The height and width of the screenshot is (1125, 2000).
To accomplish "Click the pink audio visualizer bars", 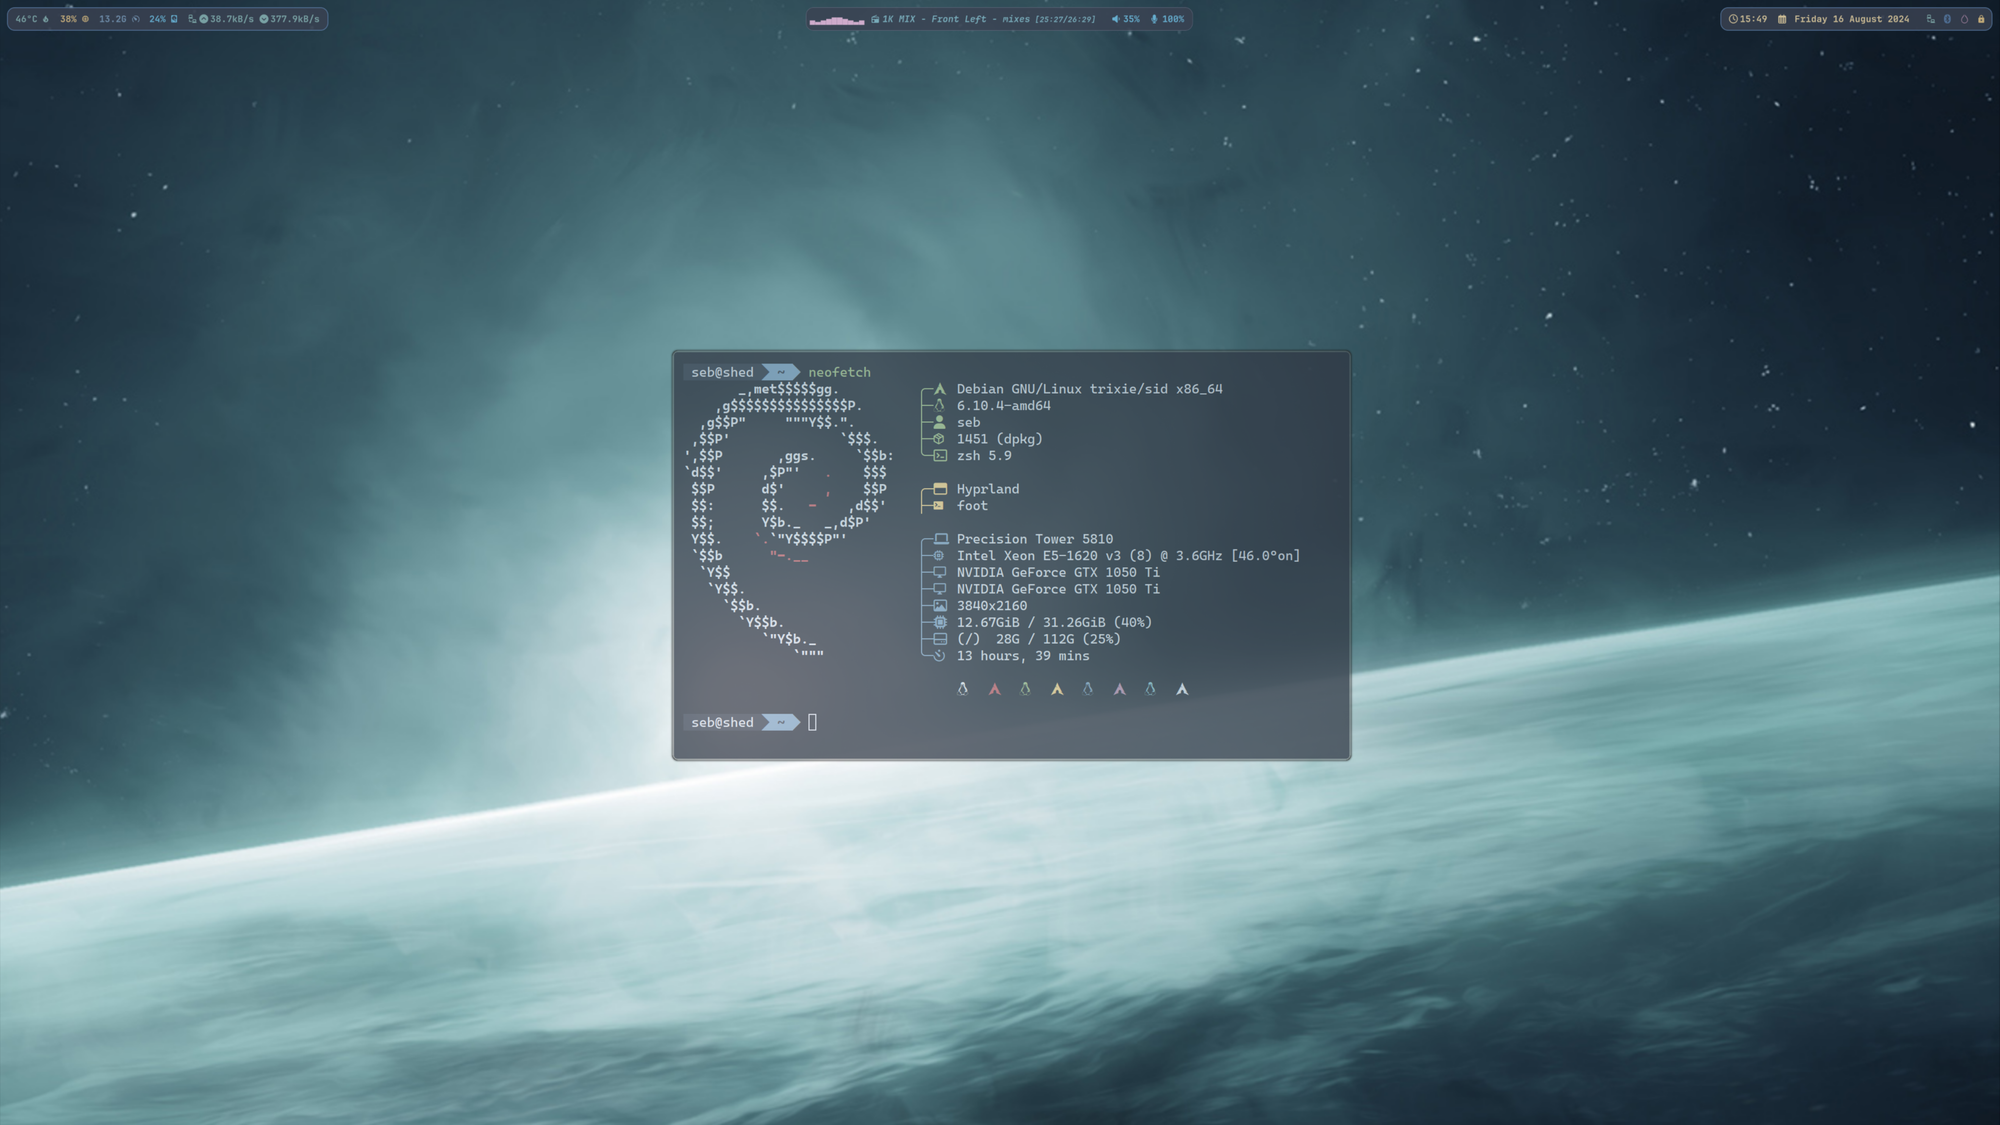I will [837, 19].
